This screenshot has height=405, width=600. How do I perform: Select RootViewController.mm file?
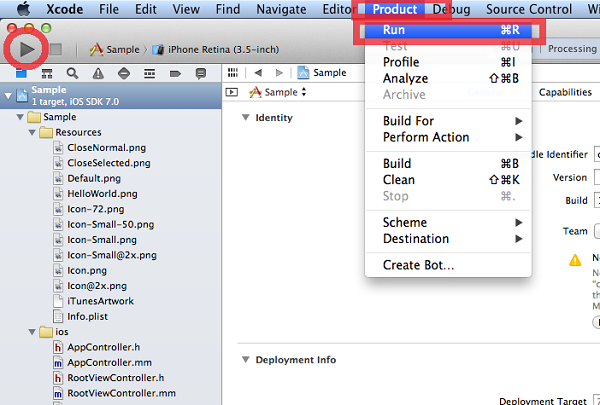[121, 393]
